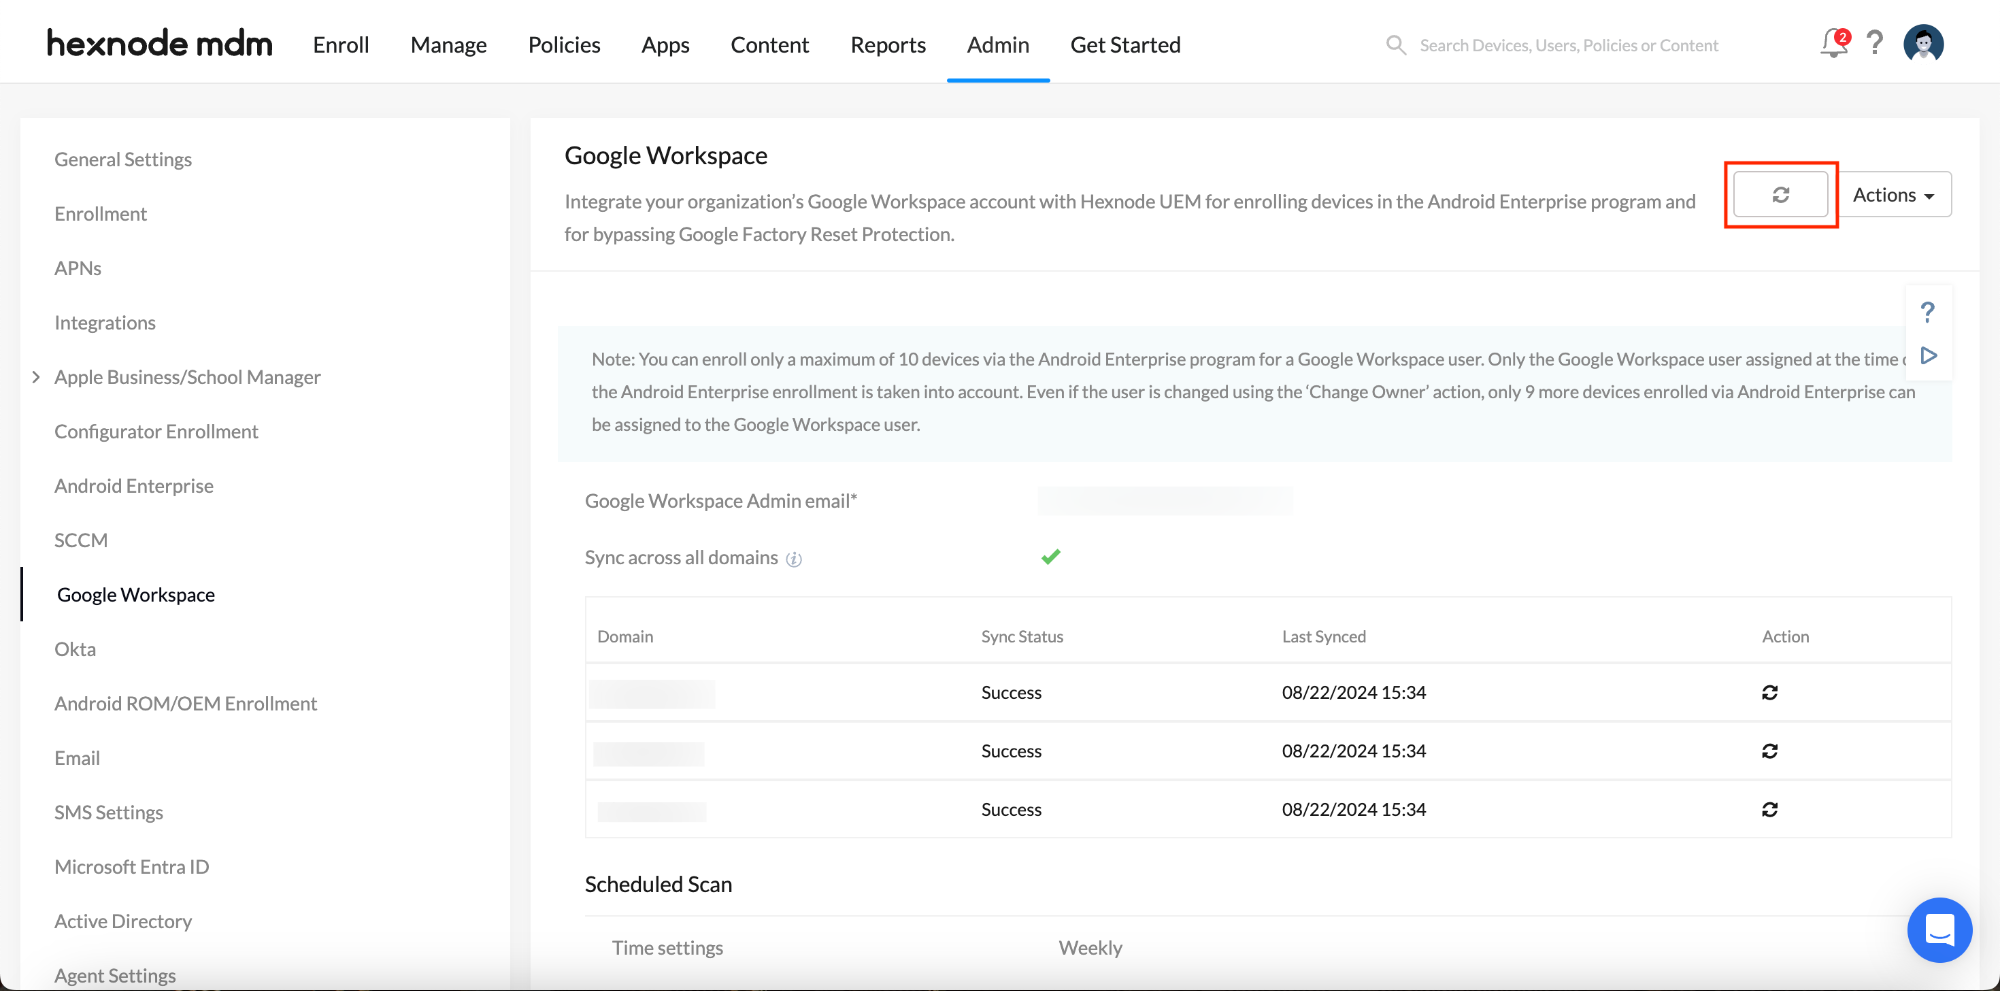This screenshot has height=991, width=2000.
Task: Open Android ROM/OEM Enrollment in sidebar
Action: (186, 703)
